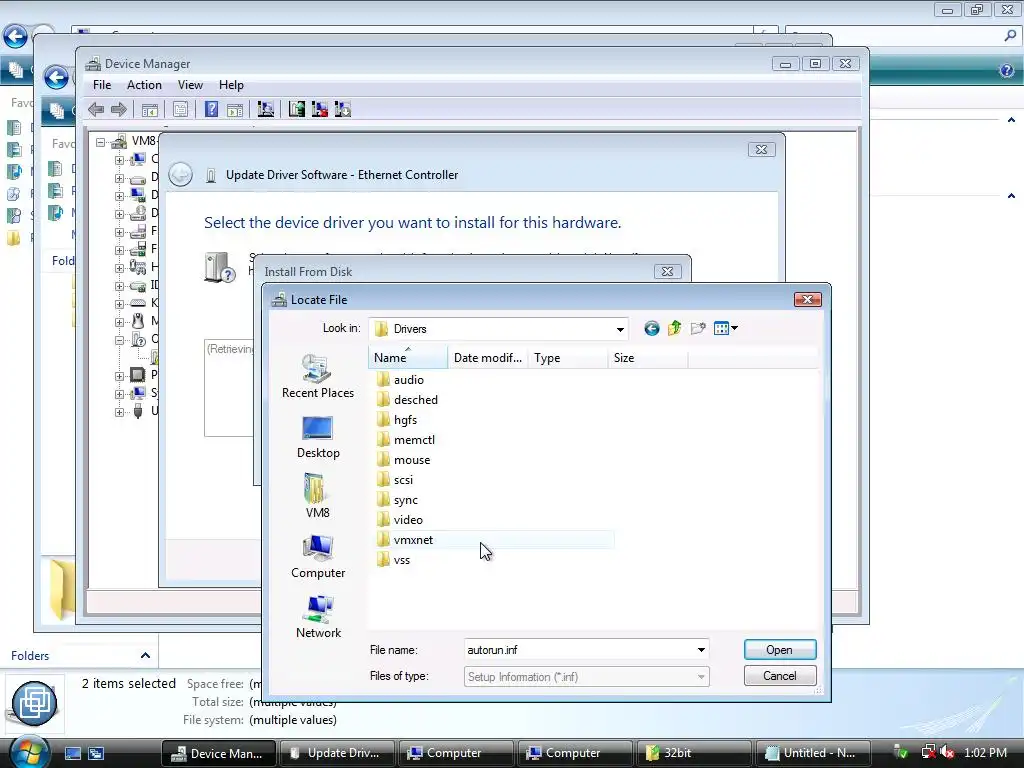Switch to Update Driver taskbar button
Image resolution: width=1024 pixels, height=768 pixels.
(337, 753)
